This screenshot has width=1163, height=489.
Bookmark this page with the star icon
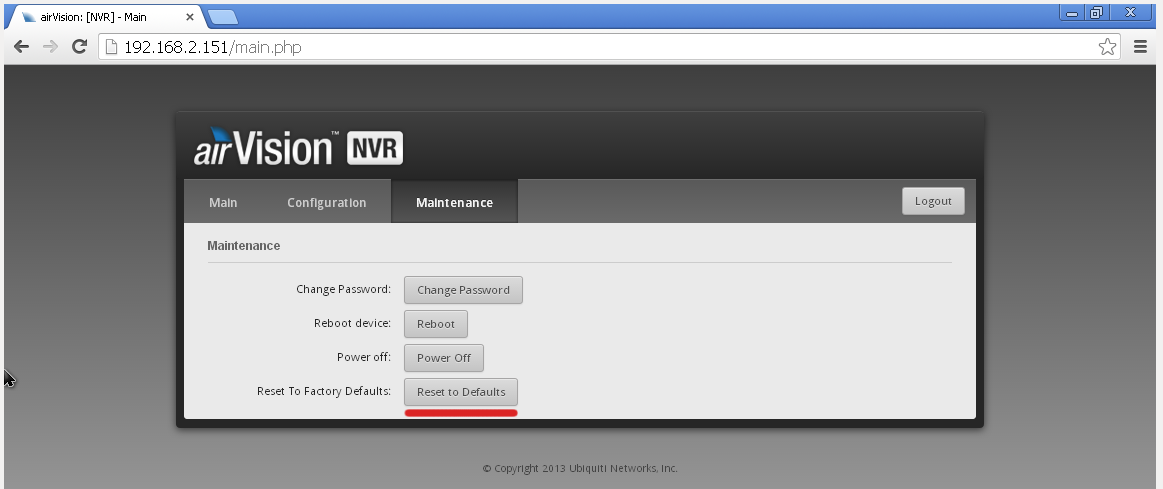pos(1107,47)
